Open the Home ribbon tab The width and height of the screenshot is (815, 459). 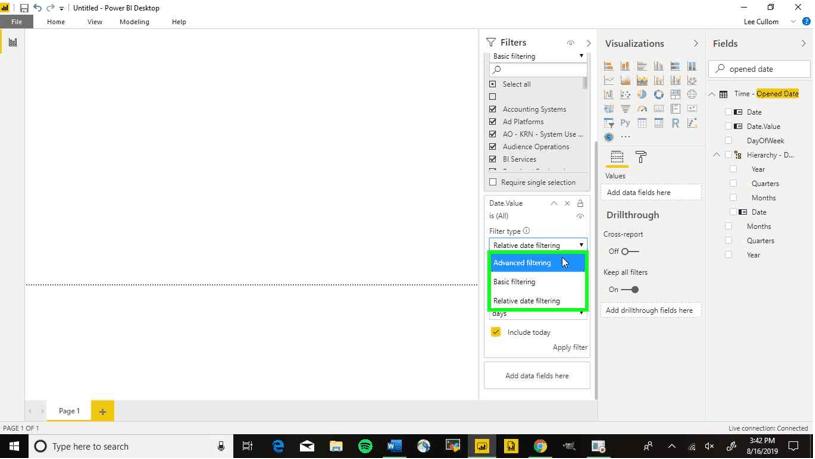56,22
